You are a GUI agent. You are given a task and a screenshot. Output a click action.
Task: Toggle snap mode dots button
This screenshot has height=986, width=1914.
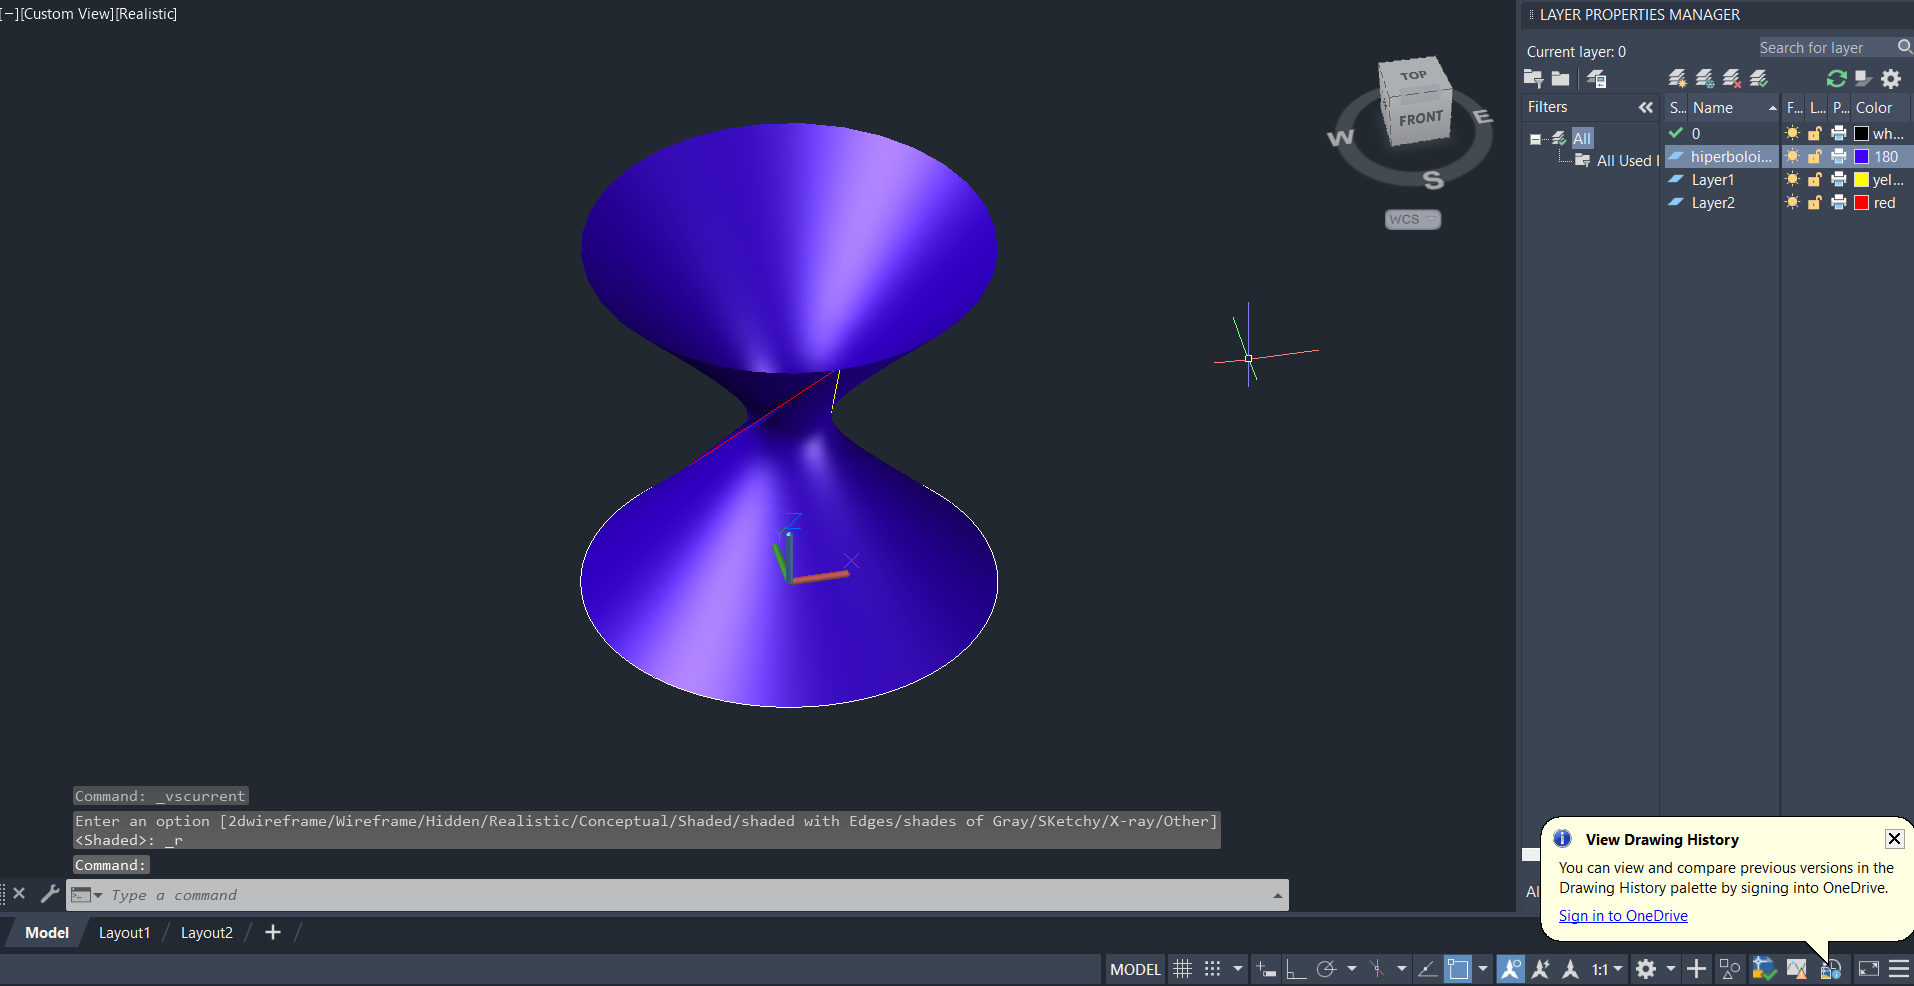[1213, 968]
